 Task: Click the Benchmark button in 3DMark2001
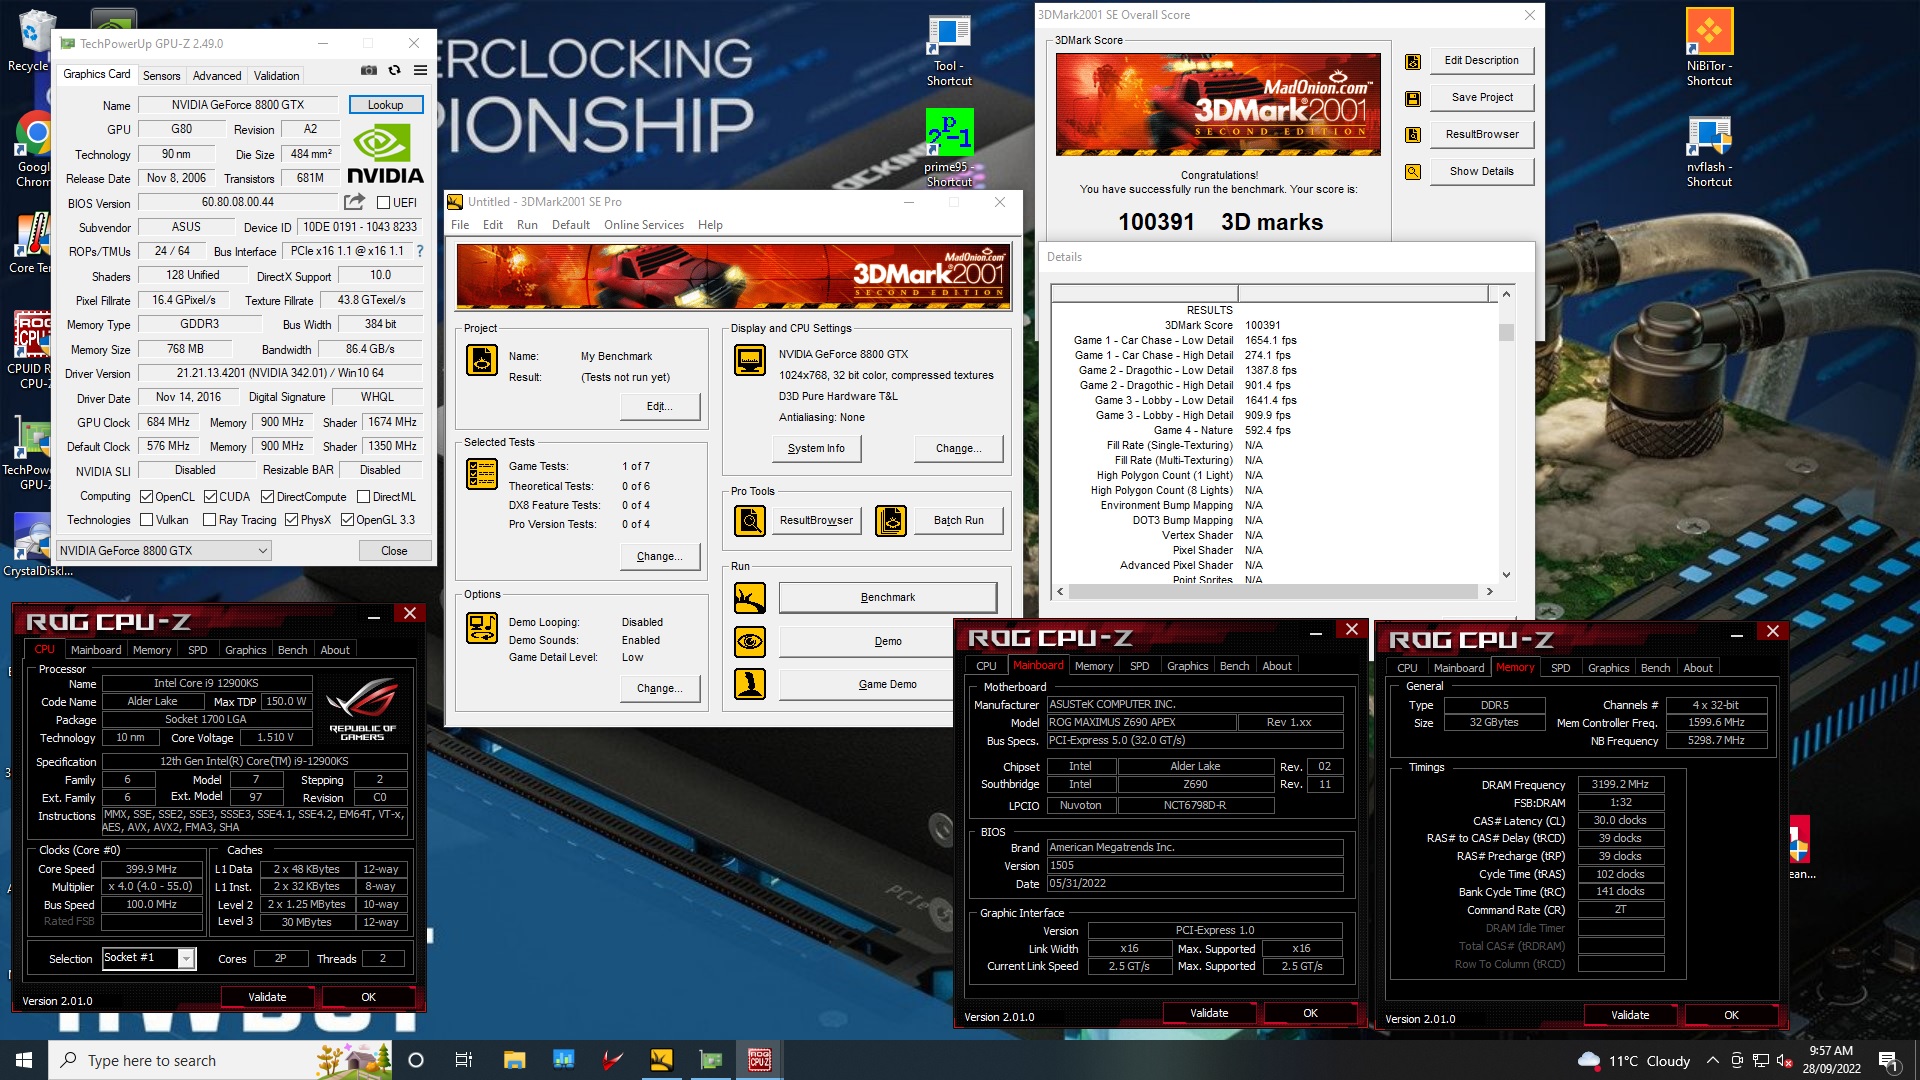tap(888, 598)
